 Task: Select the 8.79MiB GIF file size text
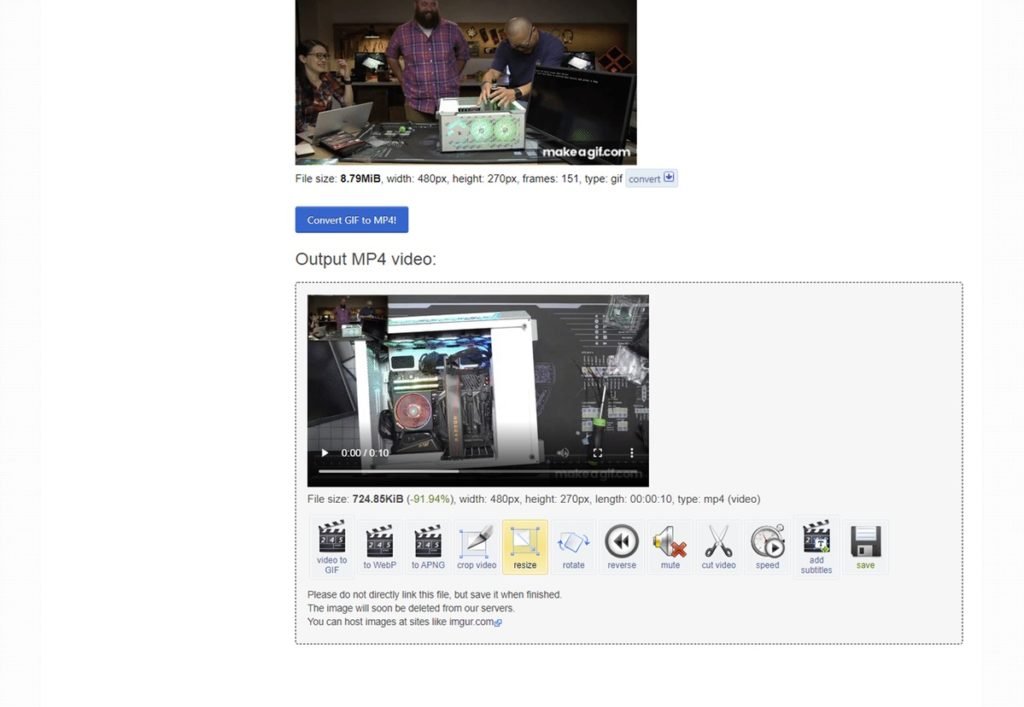tap(360, 178)
